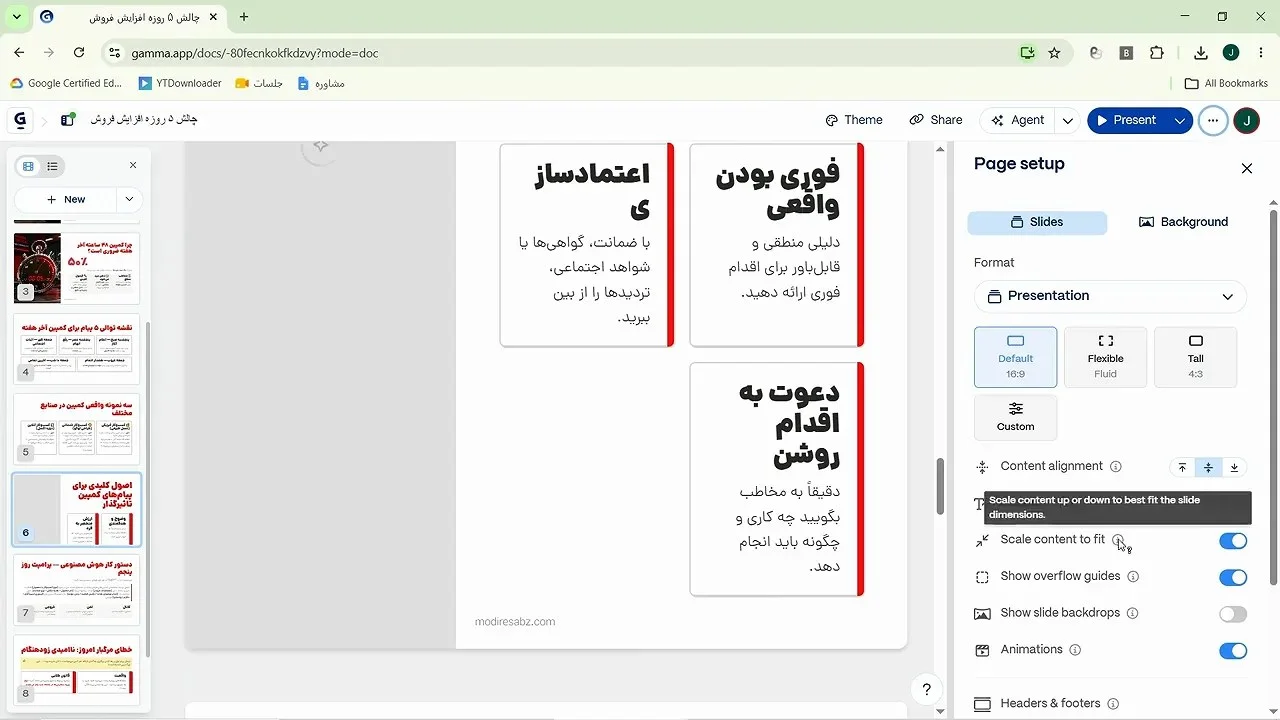The width and height of the screenshot is (1280, 720).
Task: Expand the New card dropdown arrow
Action: tap(129, 199)
